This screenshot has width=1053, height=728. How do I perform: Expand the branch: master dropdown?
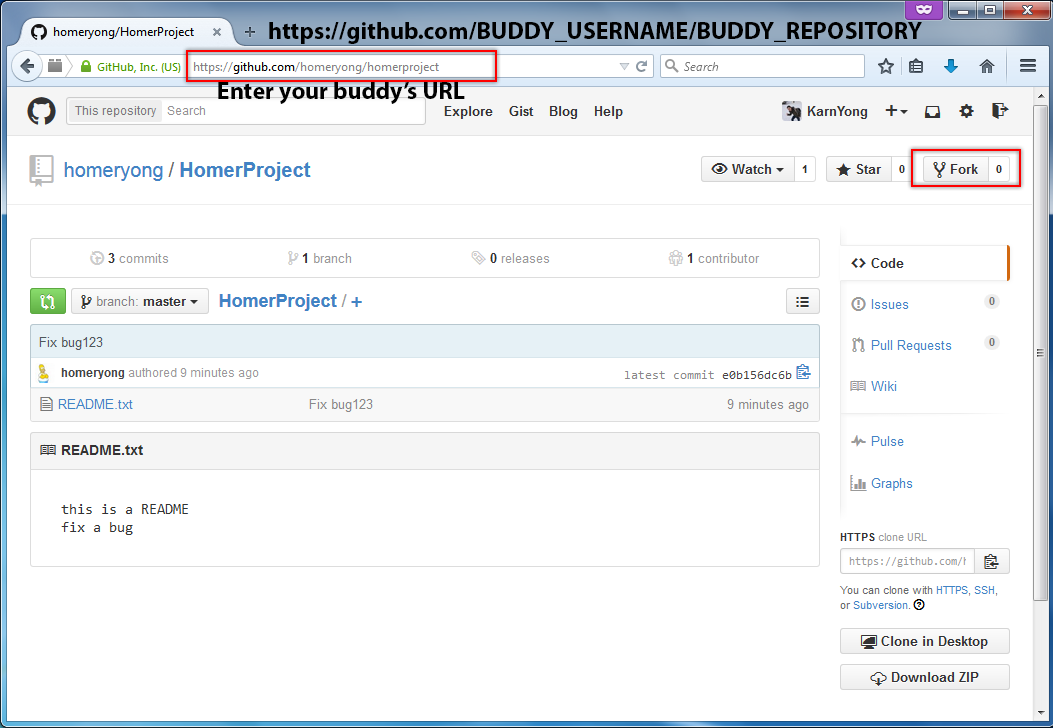point(140,301)
